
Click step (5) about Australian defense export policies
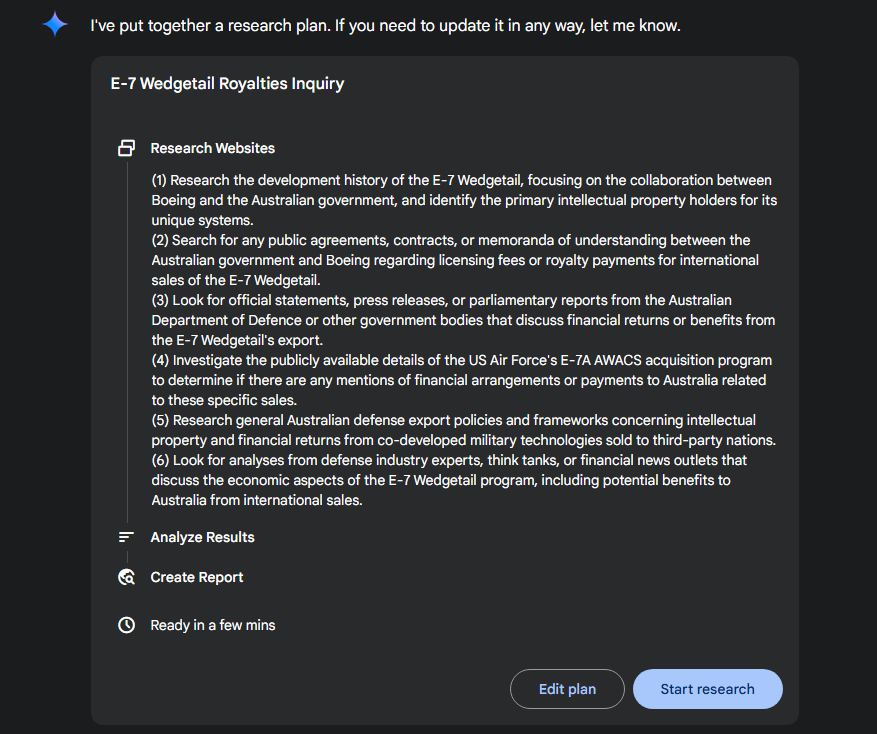pyautogui.click(x=464, y=430)
